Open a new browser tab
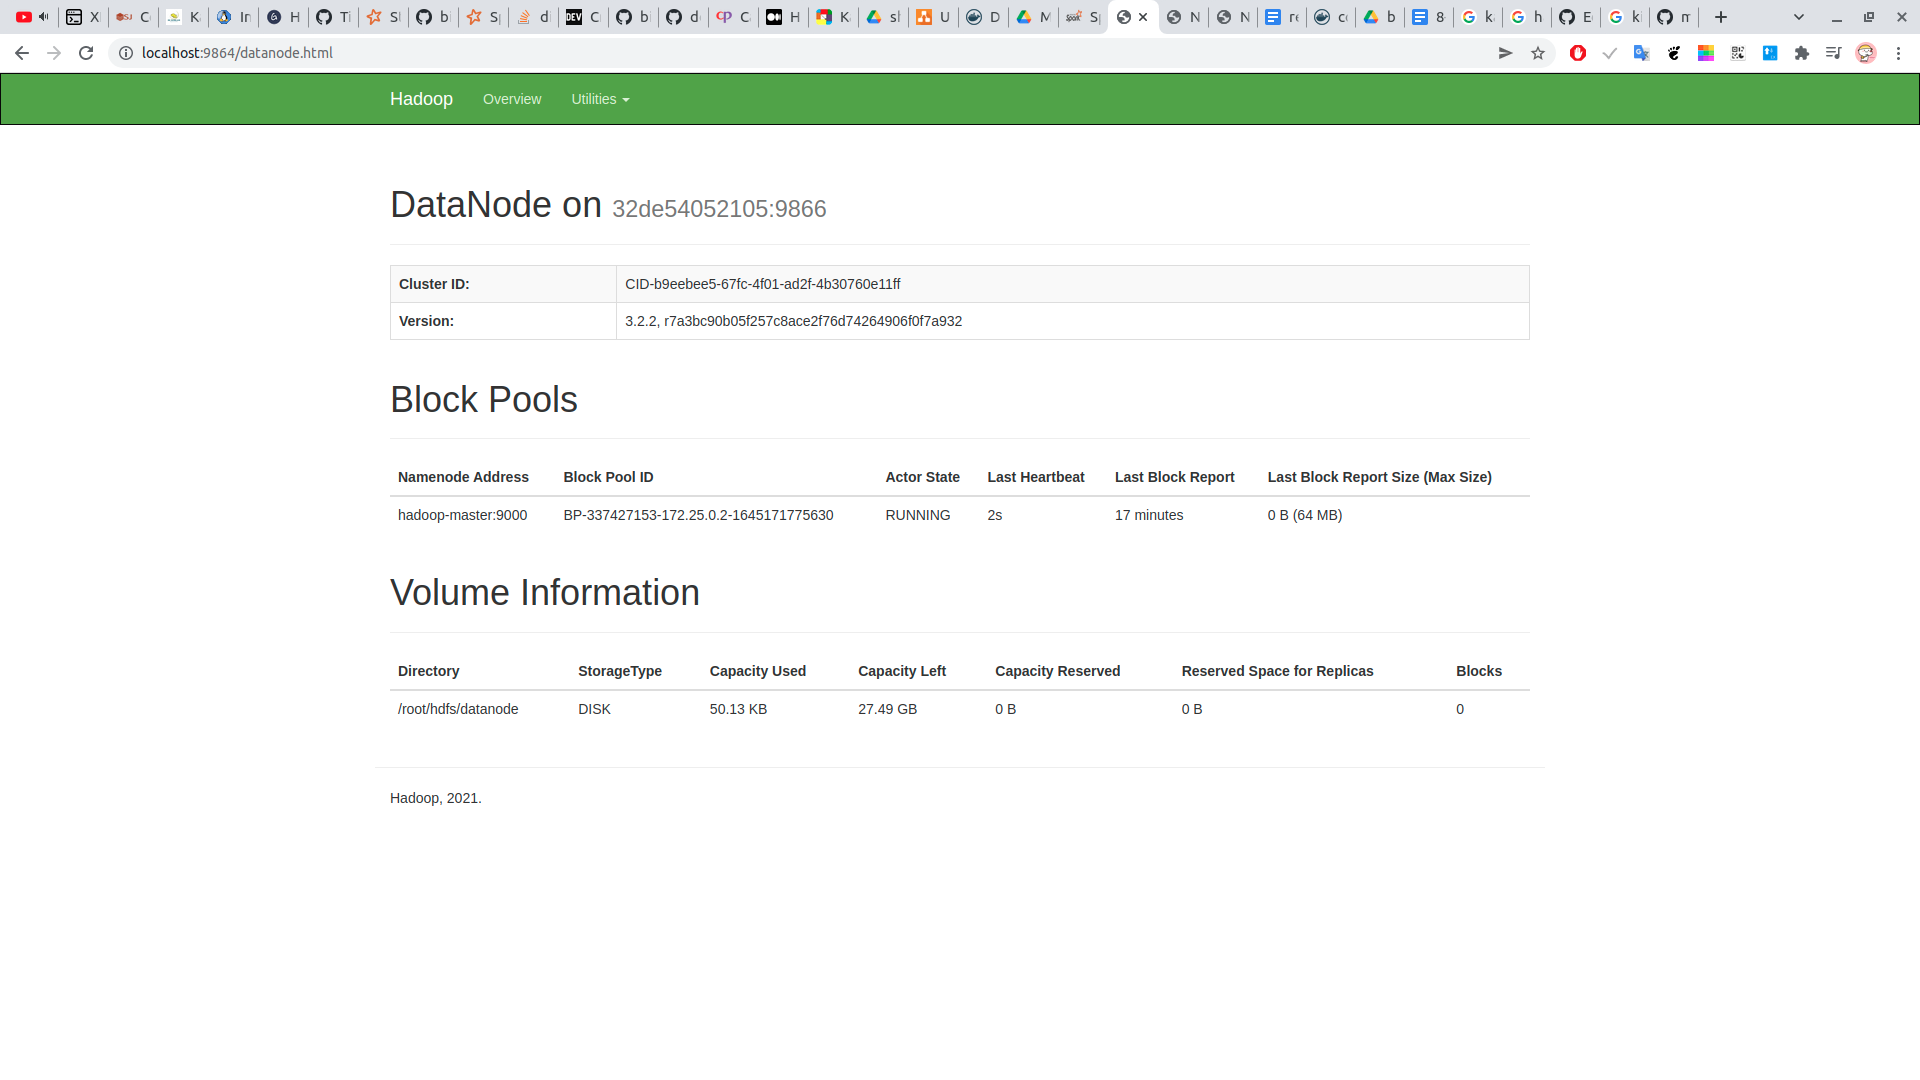This screenshot has width=1920, height=1080. [1721, 17]
